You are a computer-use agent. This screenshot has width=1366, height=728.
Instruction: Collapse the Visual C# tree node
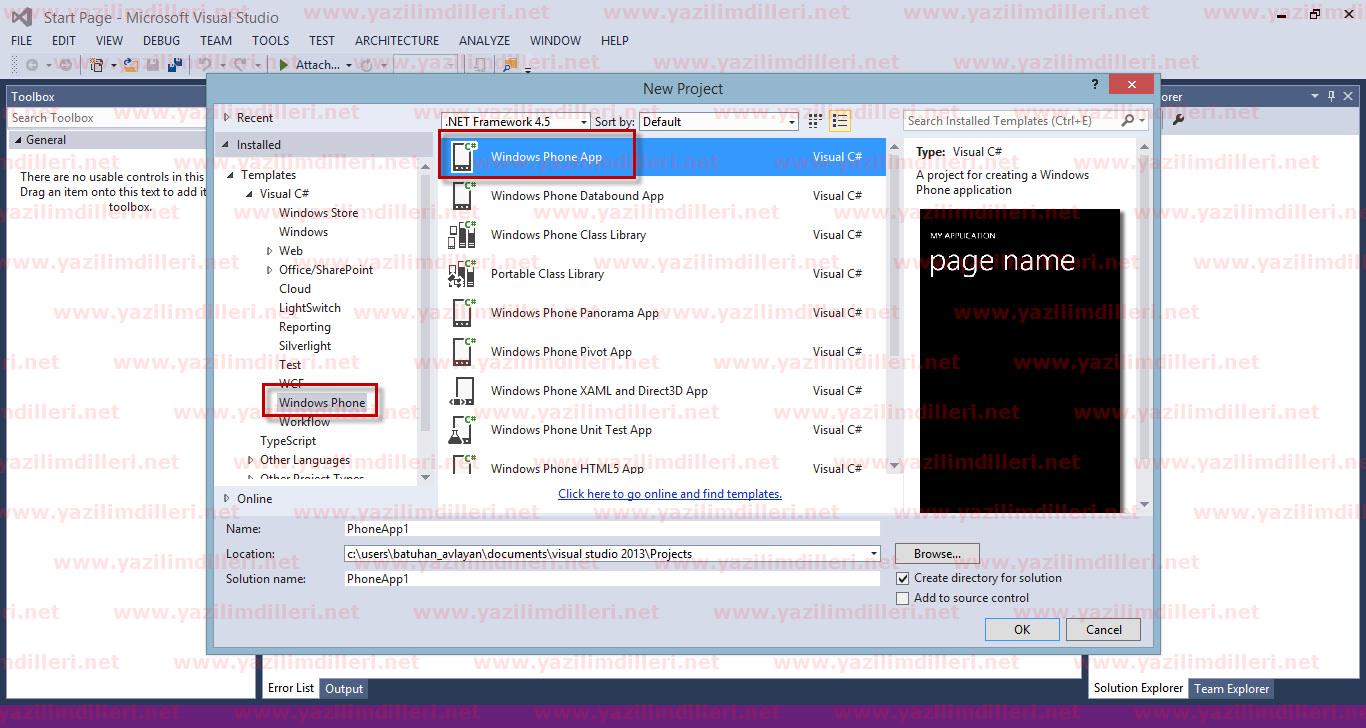[250, 194]
